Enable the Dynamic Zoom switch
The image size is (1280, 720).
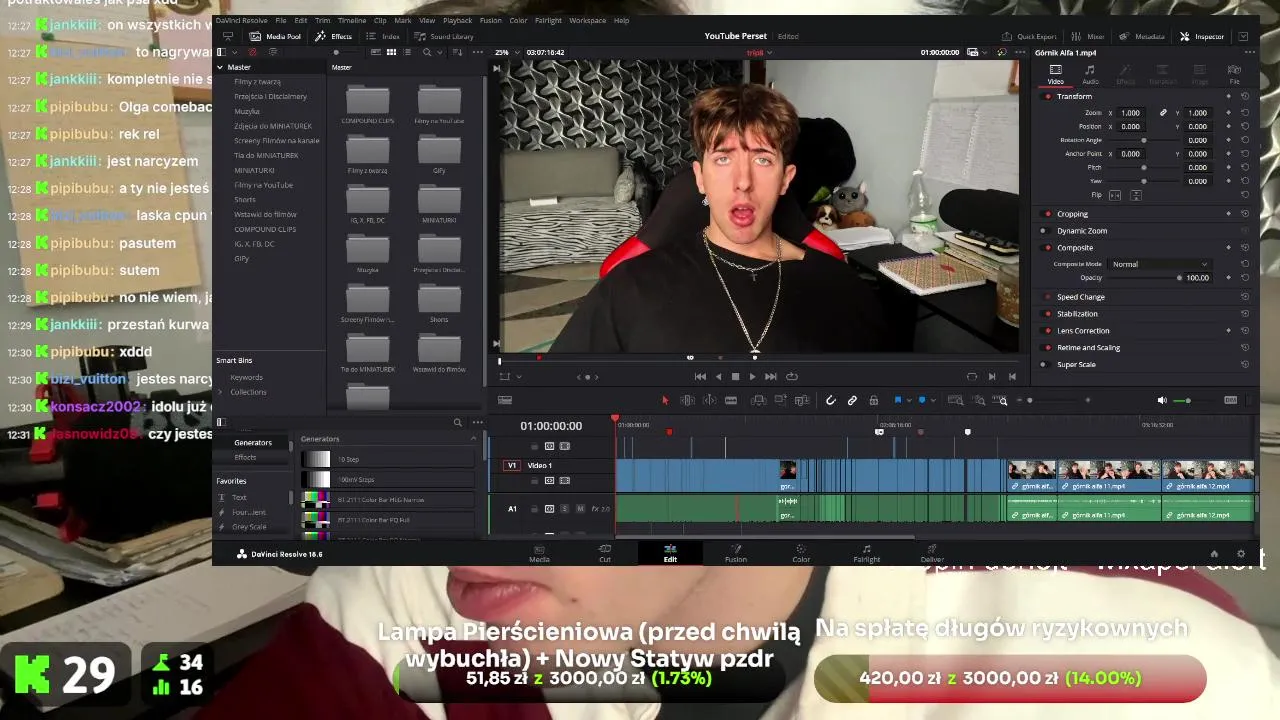point(1047,230)
